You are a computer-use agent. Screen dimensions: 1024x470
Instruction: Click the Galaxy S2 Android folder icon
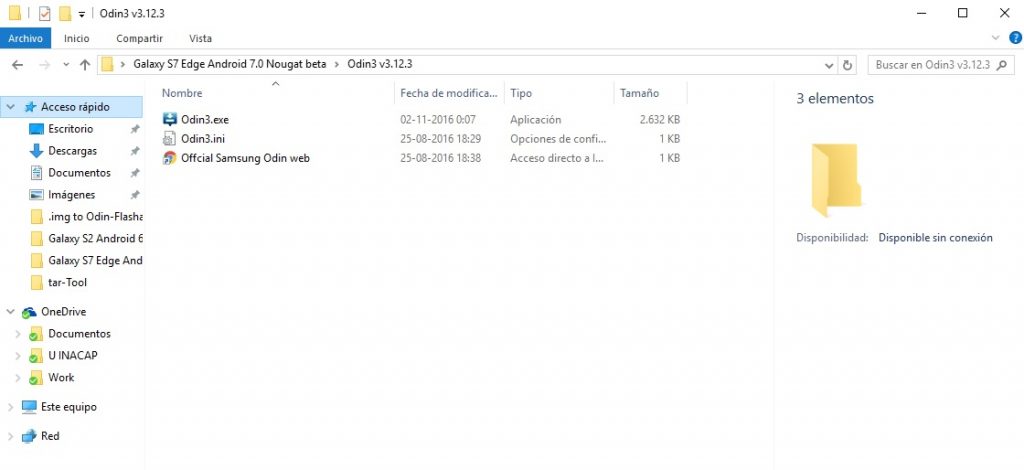pyautogui.click(x=37, y=238)
